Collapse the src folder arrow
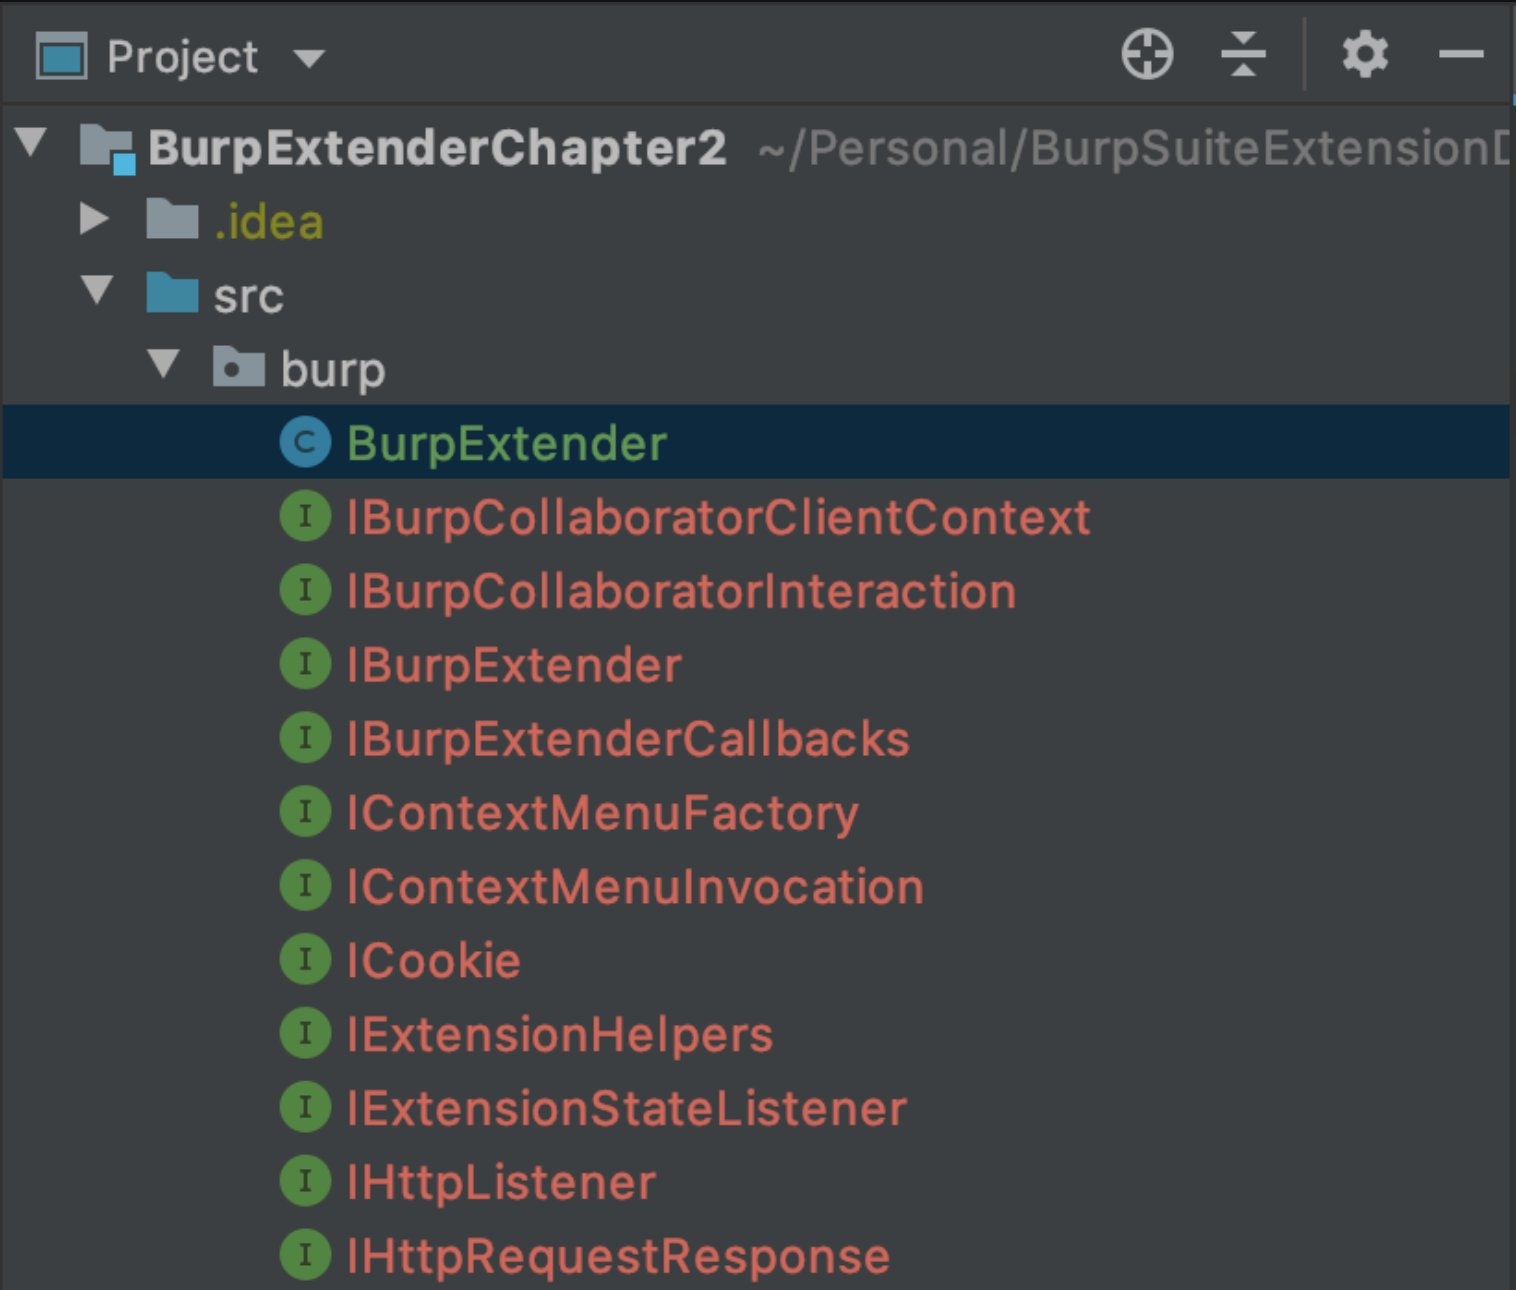Screen dimensions: 1516x1290 (x=97, y=290)
